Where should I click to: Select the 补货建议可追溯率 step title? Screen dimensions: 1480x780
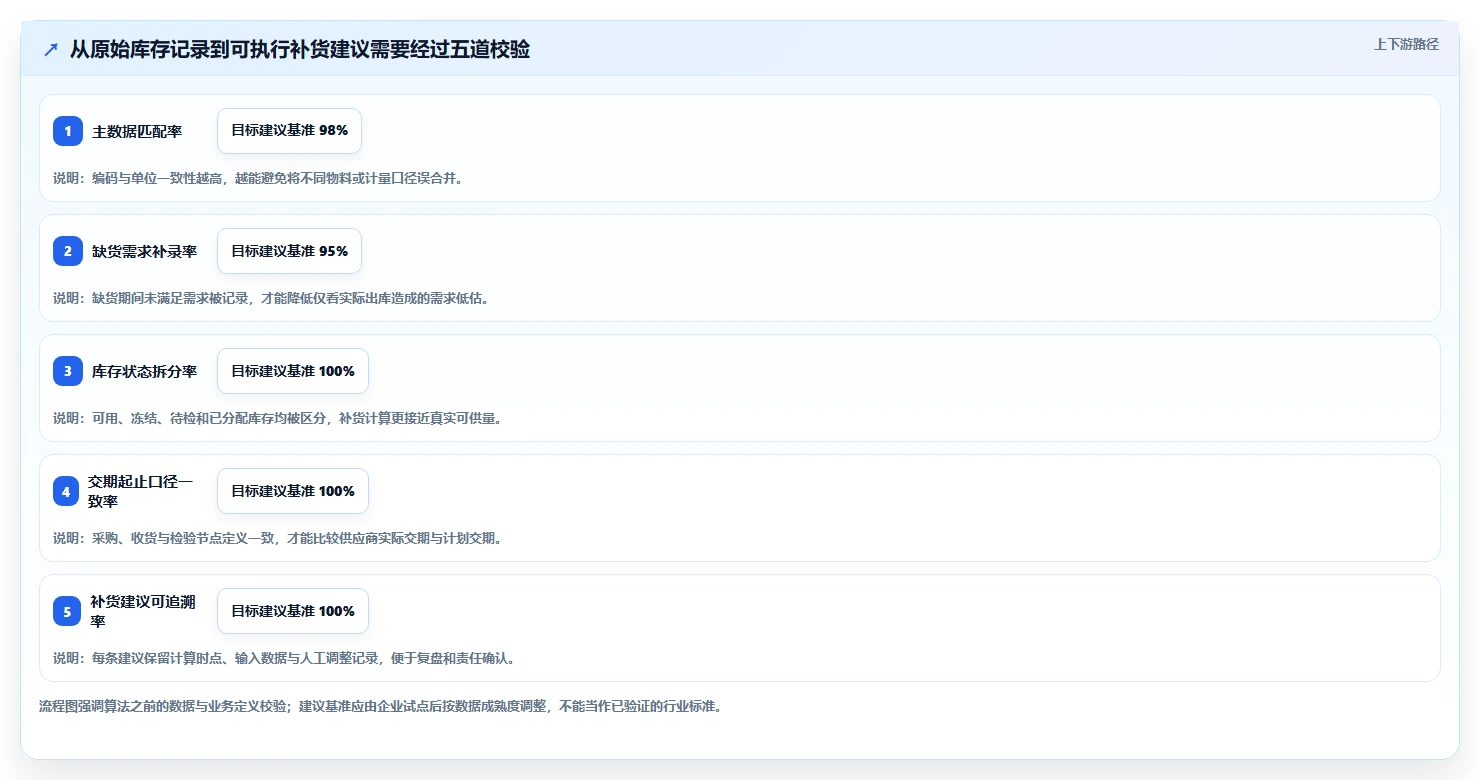coord(143,611)
